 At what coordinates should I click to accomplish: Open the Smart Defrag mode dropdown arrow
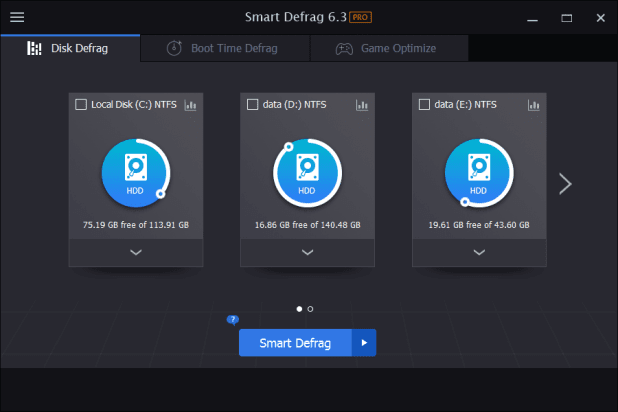click(364, 343)
